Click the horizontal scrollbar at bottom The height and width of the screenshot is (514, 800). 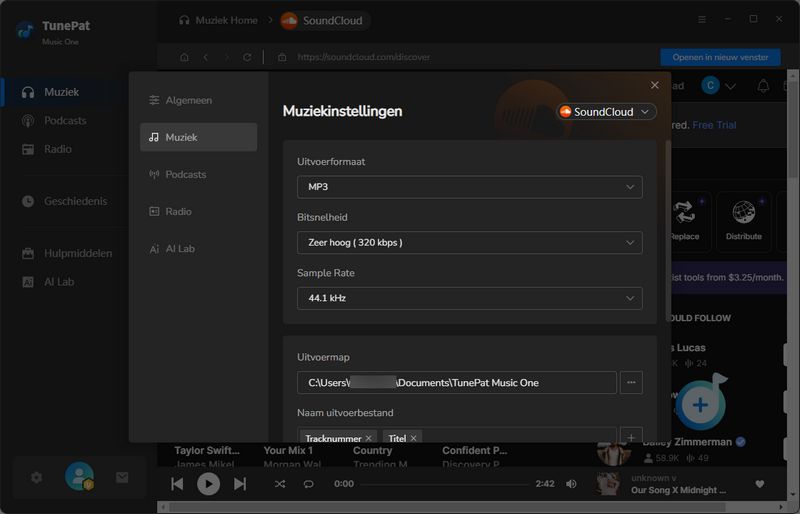446,507
